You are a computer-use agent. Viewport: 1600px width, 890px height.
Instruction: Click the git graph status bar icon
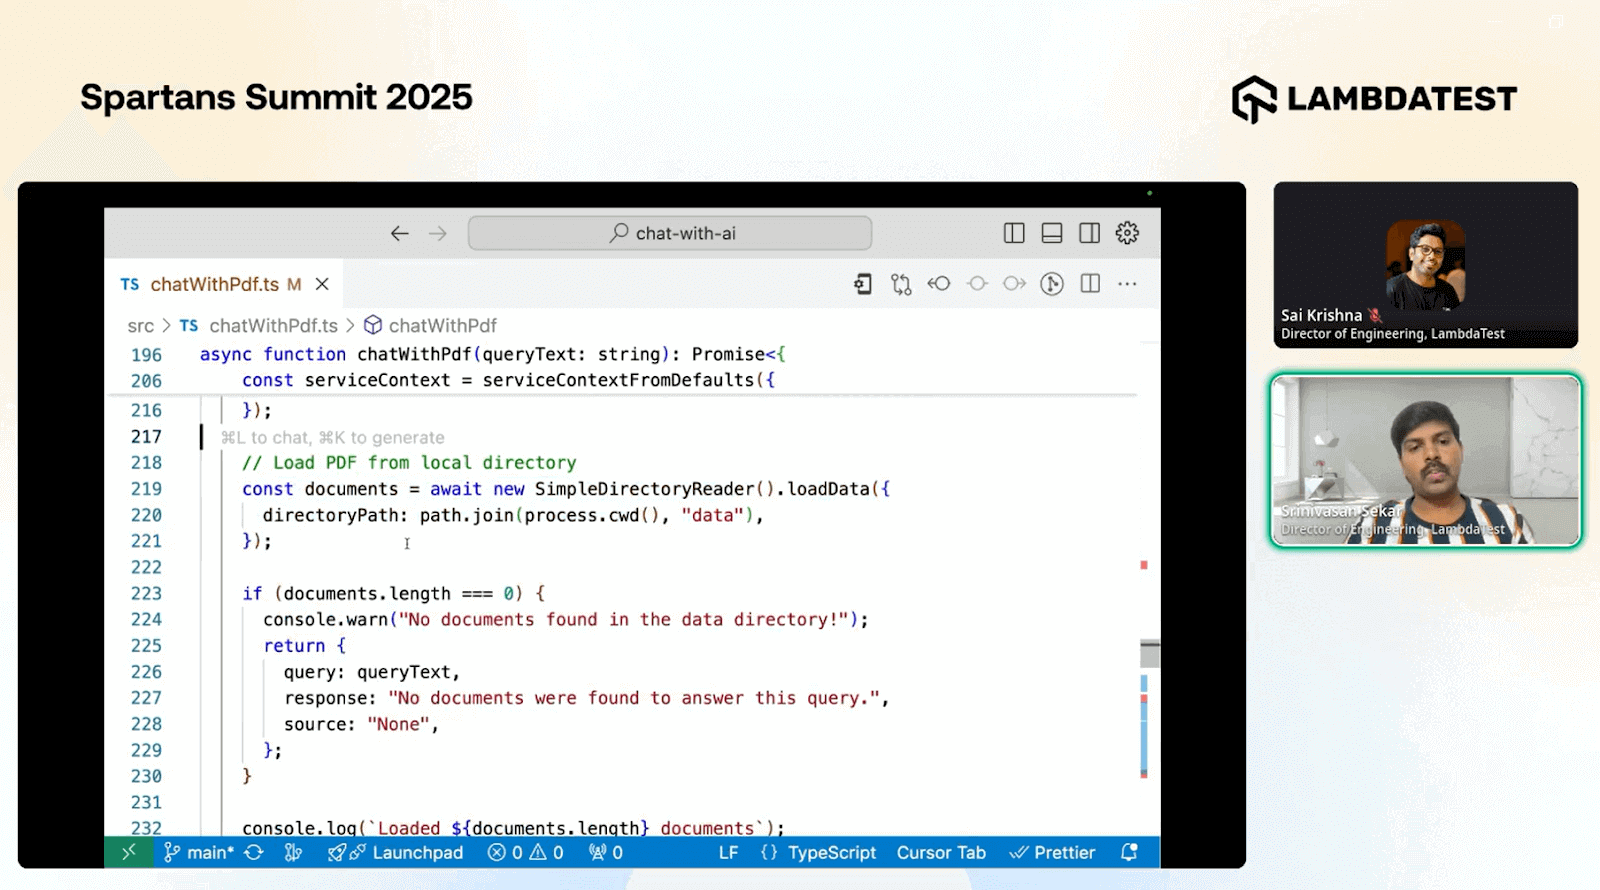point(293,852)
